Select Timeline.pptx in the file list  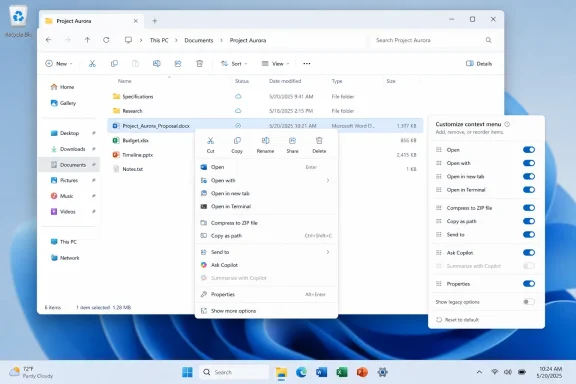137,155
